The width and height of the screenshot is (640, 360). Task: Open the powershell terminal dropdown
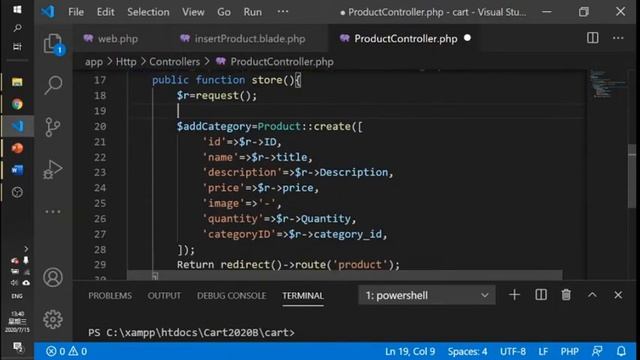coord(427,295)
